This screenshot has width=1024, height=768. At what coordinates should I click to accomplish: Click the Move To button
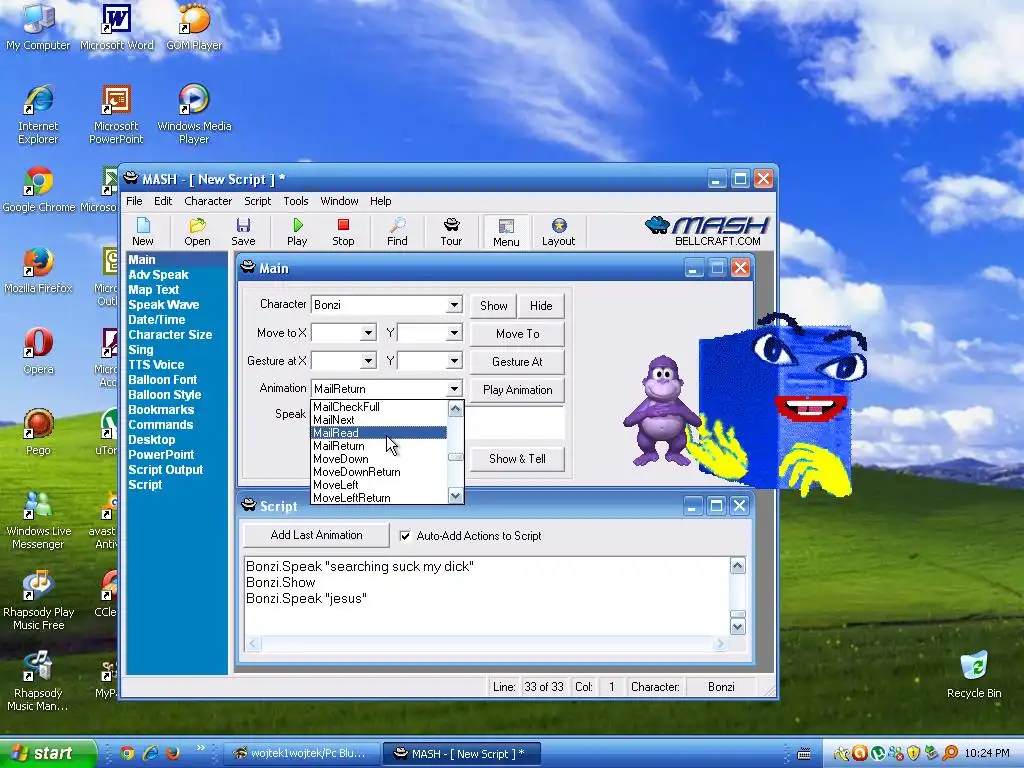coord(517,334)
